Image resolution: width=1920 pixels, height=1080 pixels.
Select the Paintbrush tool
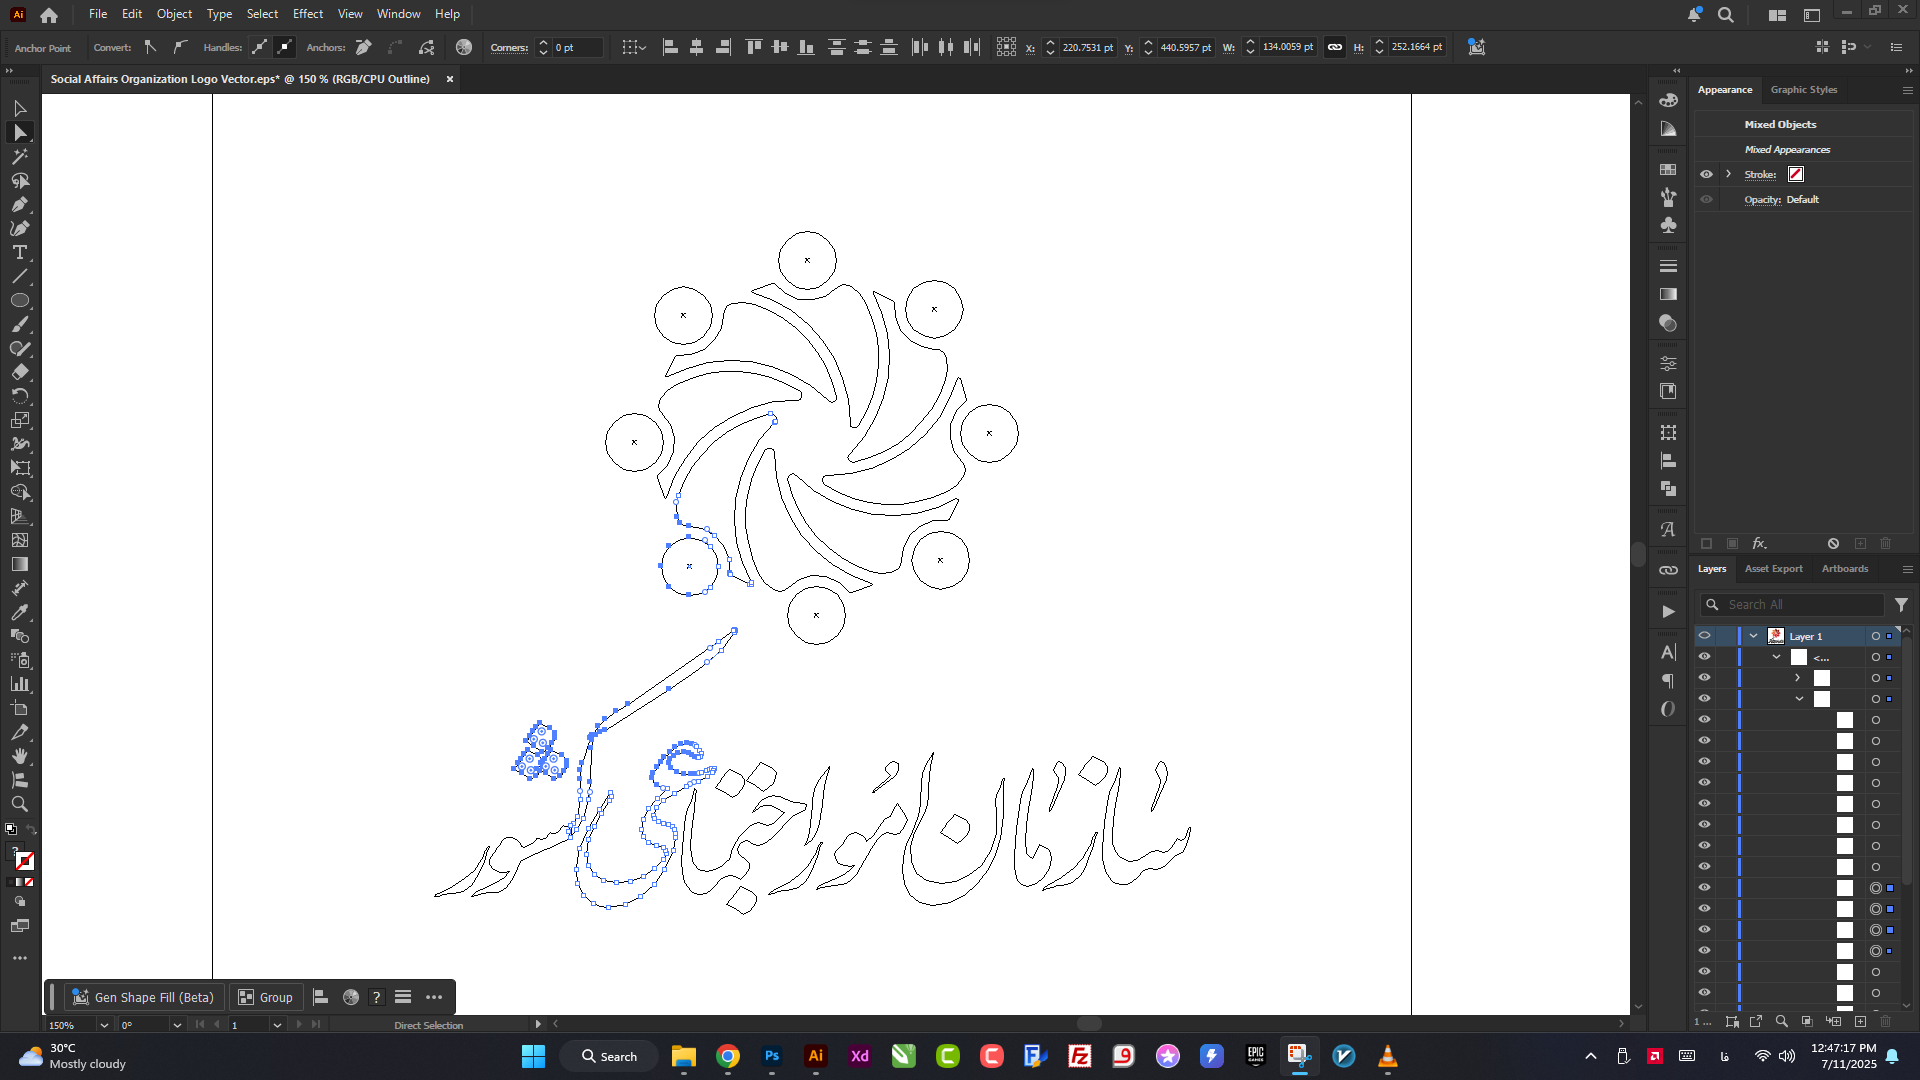coord(20,324)
